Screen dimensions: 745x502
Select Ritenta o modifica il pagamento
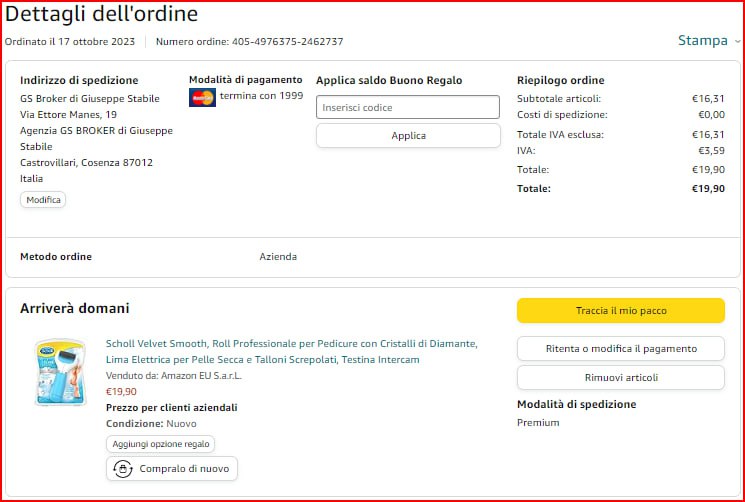click(x=620, y=348)
